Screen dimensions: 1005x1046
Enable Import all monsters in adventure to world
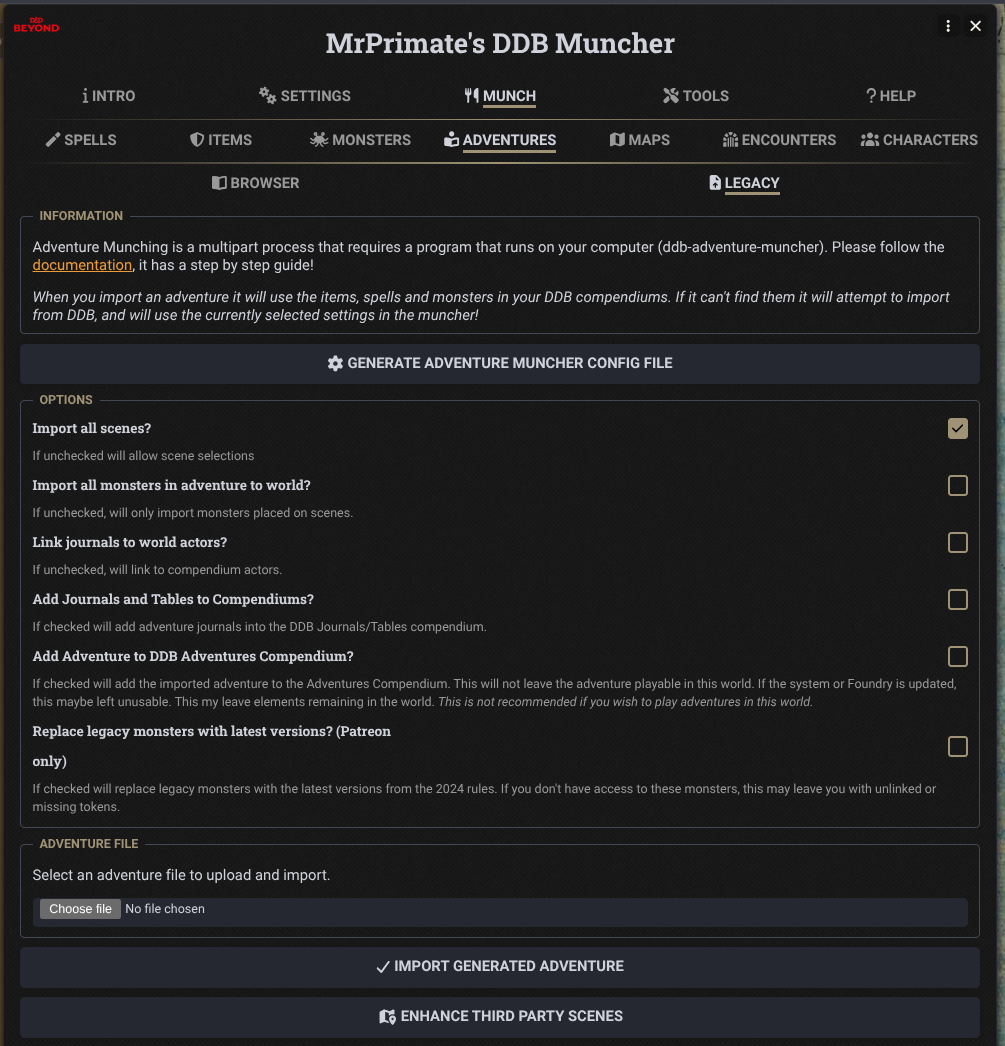tap(958, 486)
